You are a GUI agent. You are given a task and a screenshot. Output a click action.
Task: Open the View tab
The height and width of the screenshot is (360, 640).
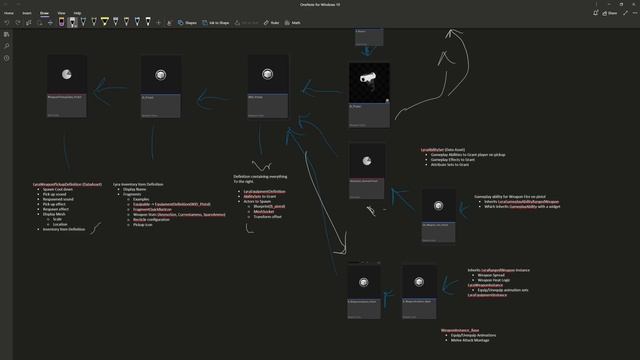[x=61, y=13]
